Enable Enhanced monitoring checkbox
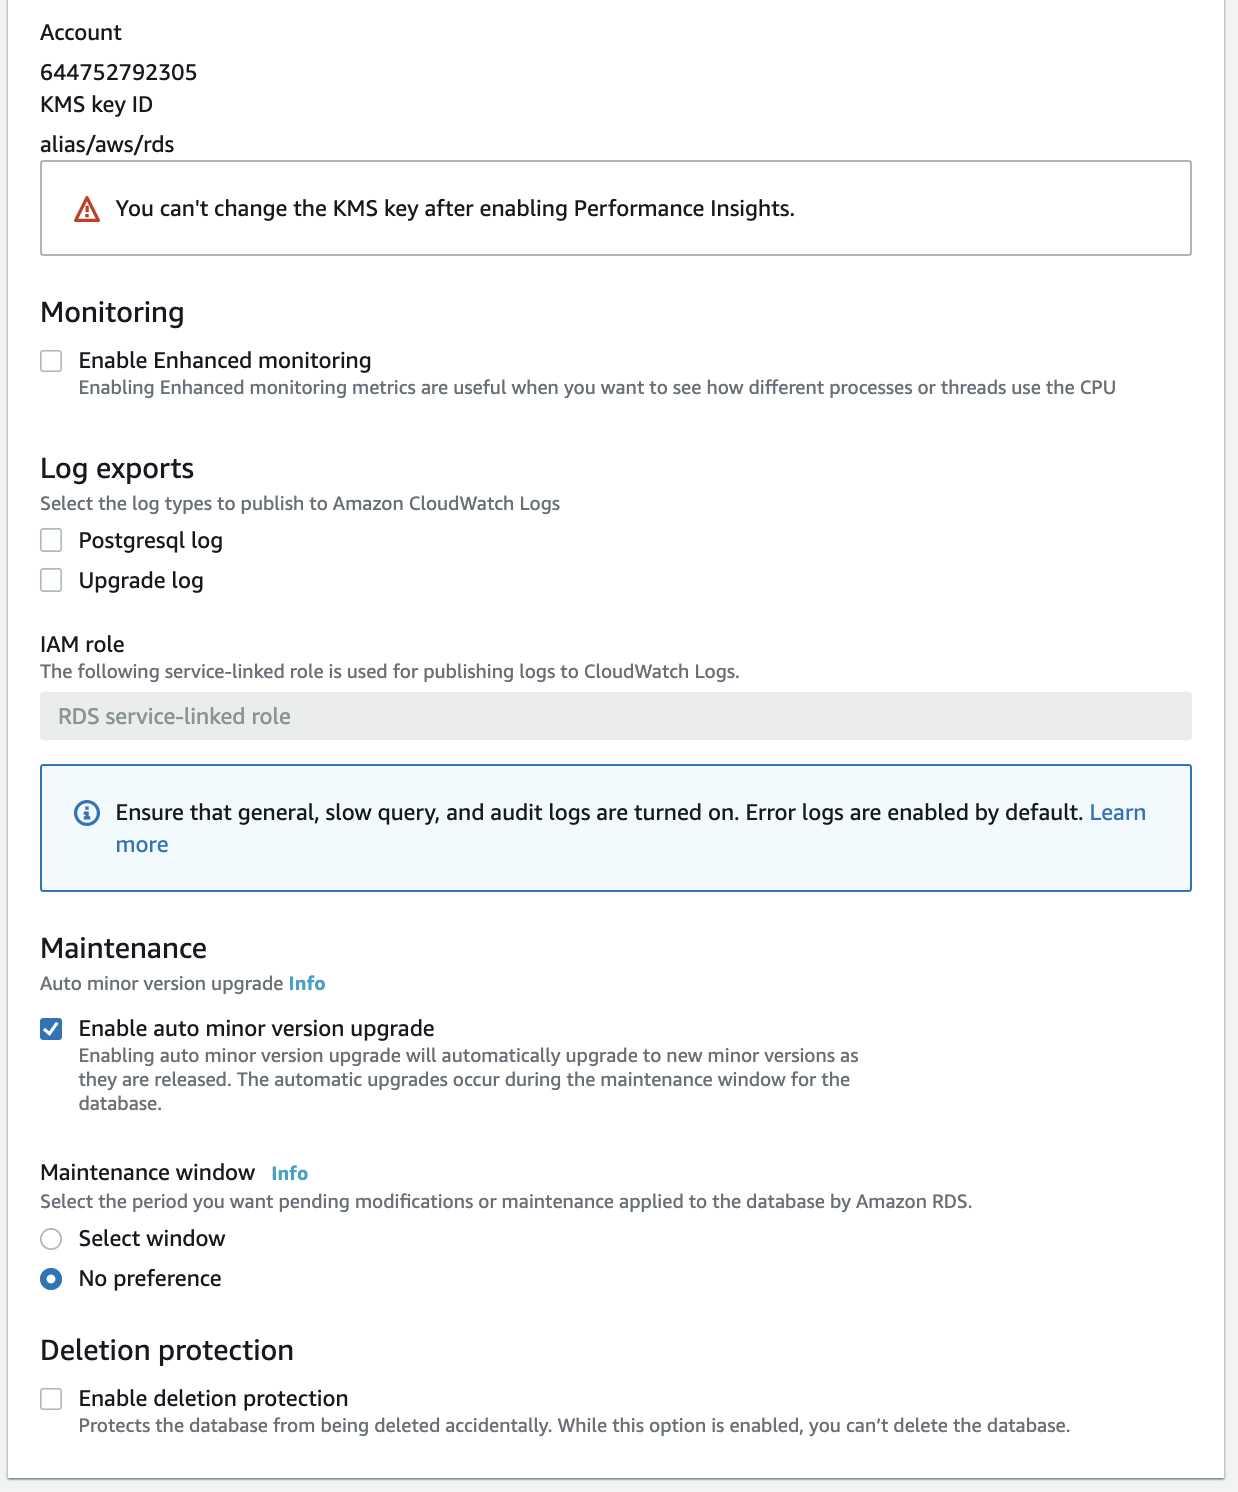Image resolution: width=1238 pixels, height=1492 pixels. tap(51, 361)
